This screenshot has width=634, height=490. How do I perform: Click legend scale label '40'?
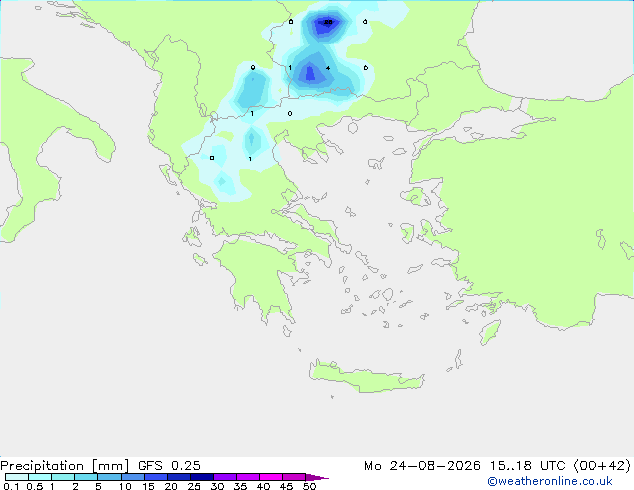(x=263, y=486)
